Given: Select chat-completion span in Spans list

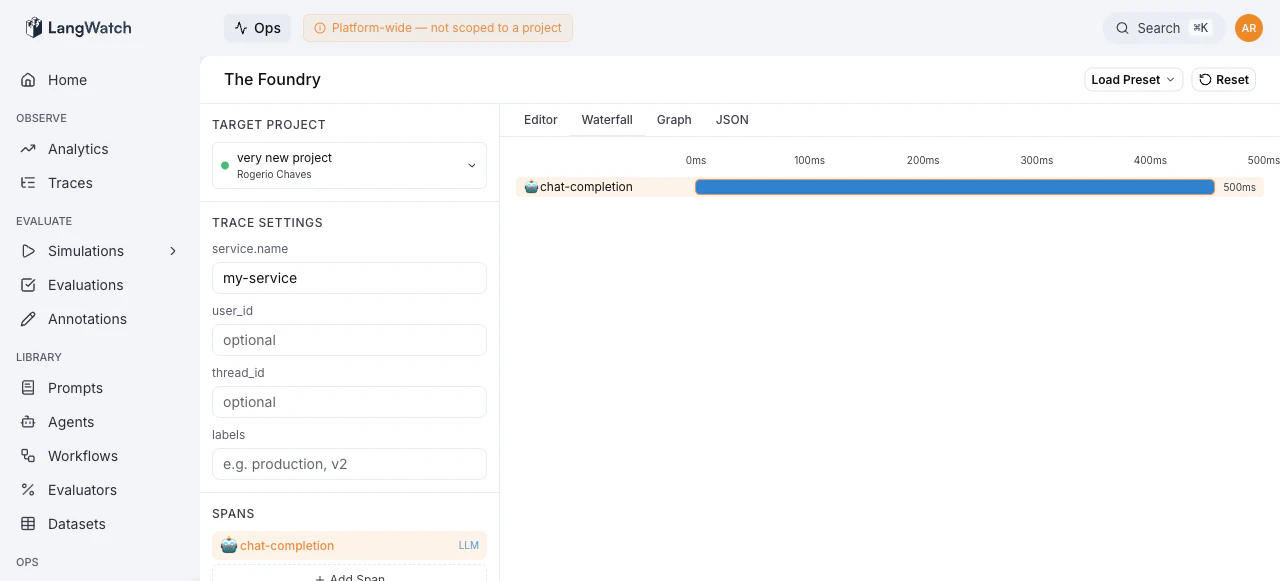Looking at the screenshot, I should (349, 545).
